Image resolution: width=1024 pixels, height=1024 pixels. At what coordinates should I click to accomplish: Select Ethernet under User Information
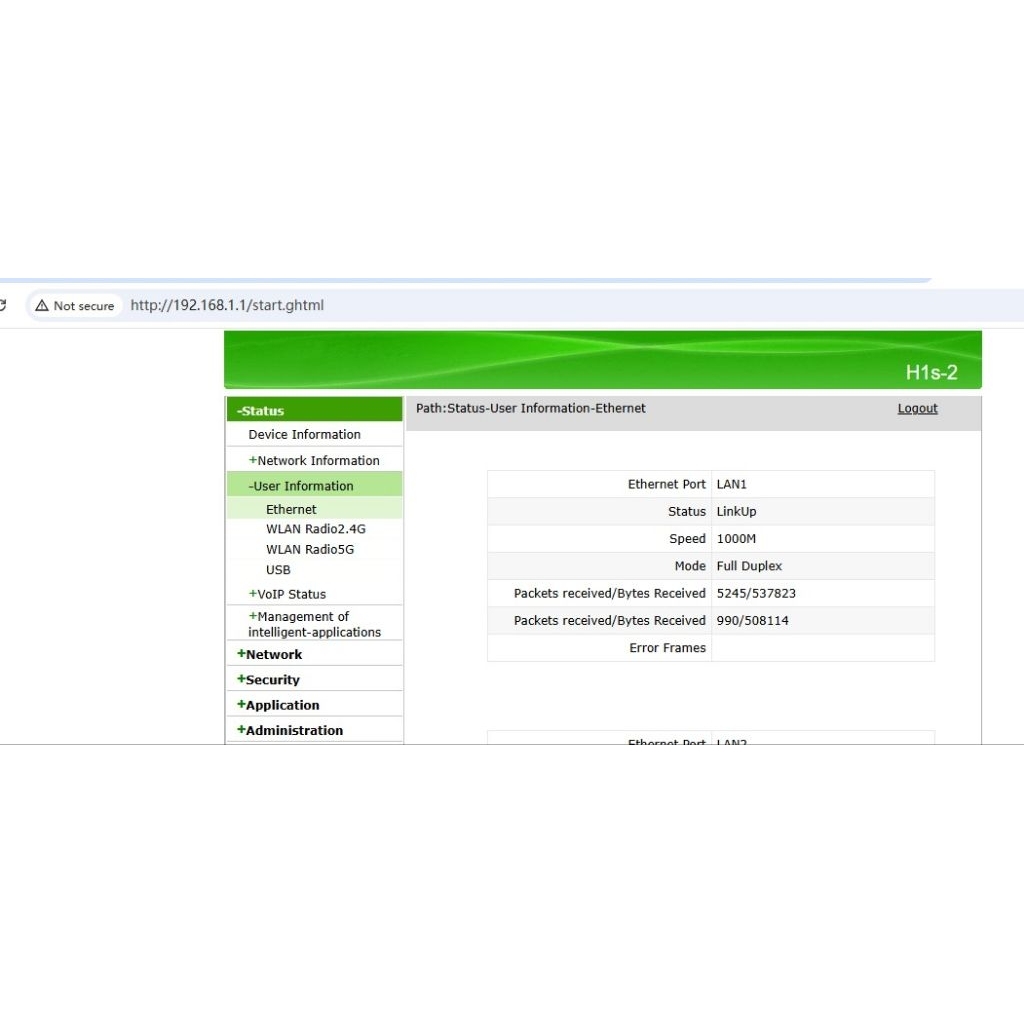[x=291, y=510]
